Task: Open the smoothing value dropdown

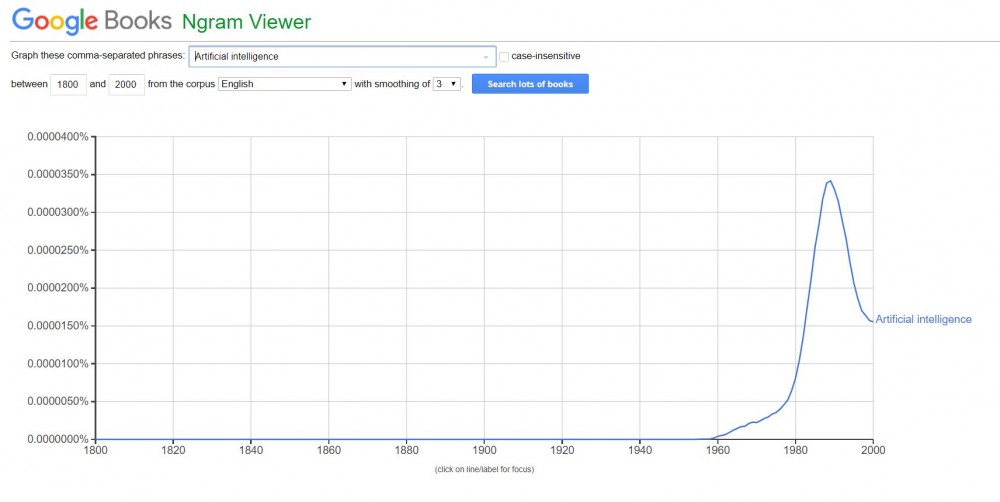Action: pos(446,84)
